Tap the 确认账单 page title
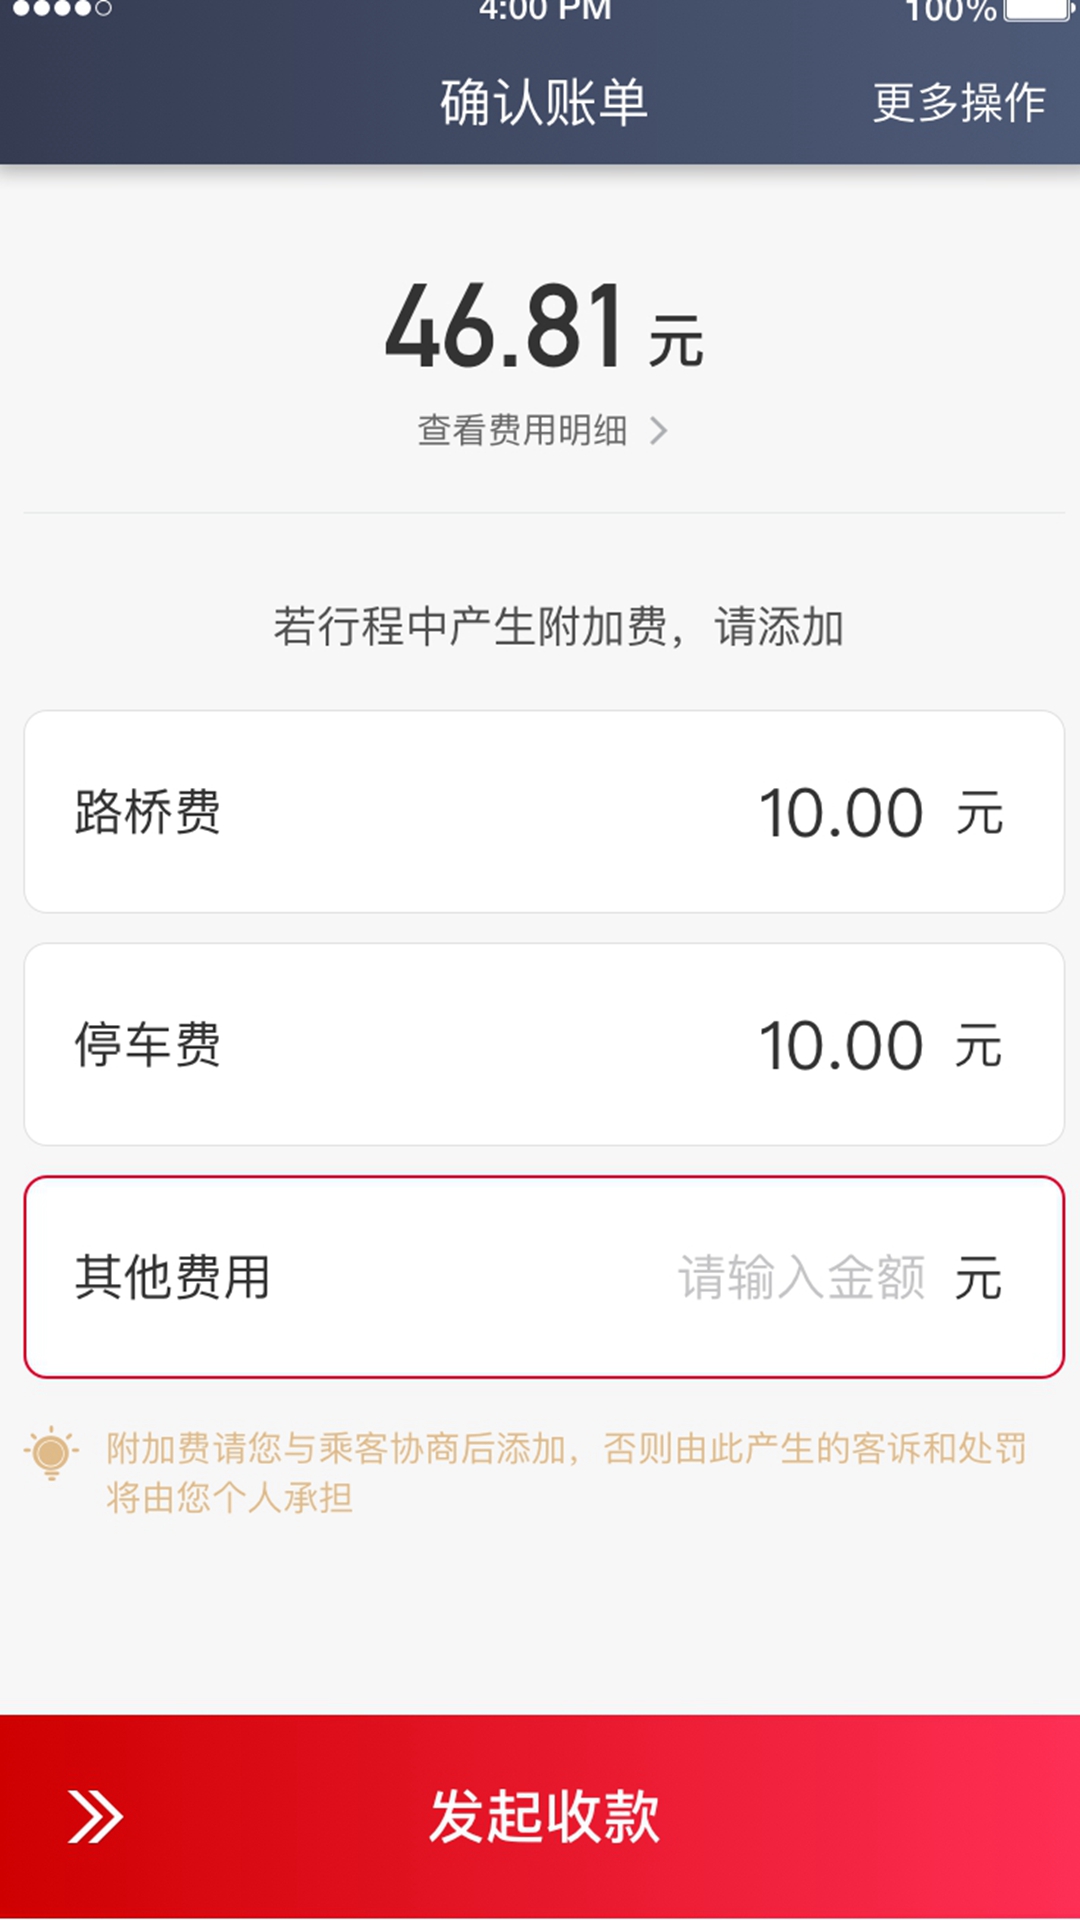Viewport: 1080px width, 1920px height. [x=544, y=103]
